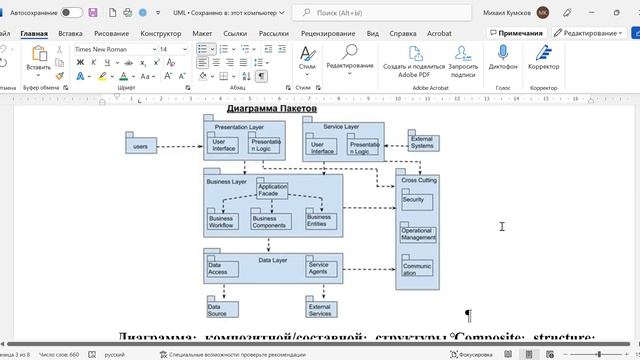
Task: Open the Рецензирование tab
Action: (328, 33)
